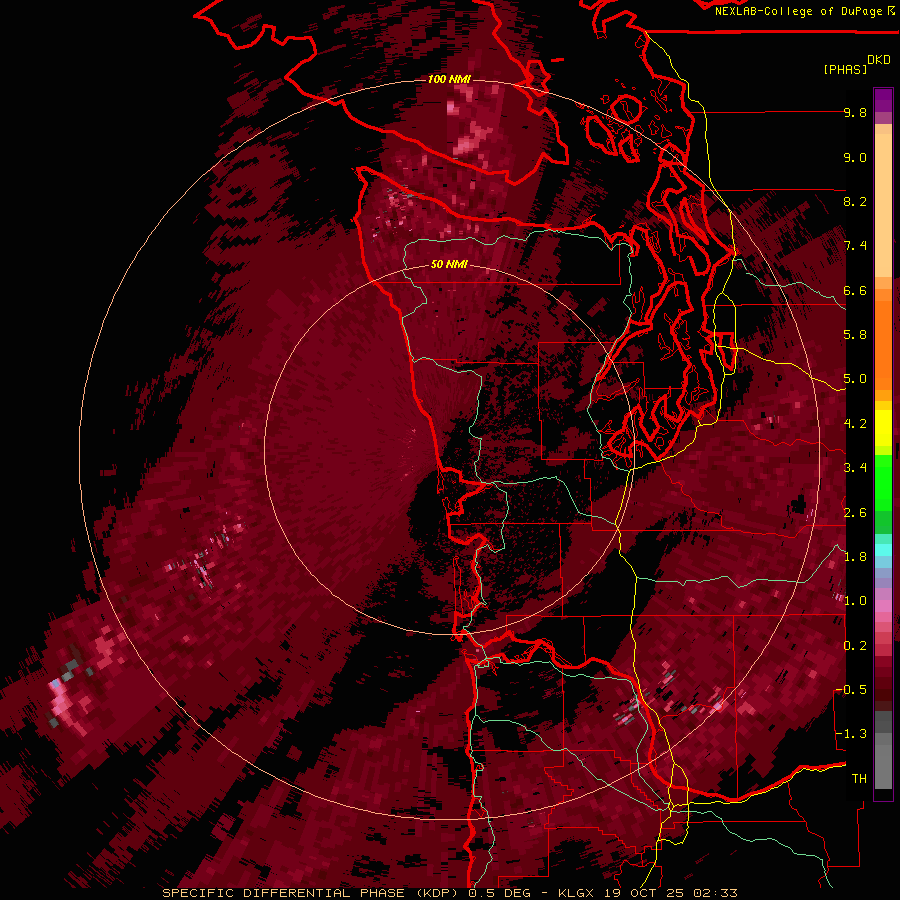Viewport: 900px width, 900px height.
Task: Click the Specific Differential Phase KLGX caption
Action: coord(449,893)
